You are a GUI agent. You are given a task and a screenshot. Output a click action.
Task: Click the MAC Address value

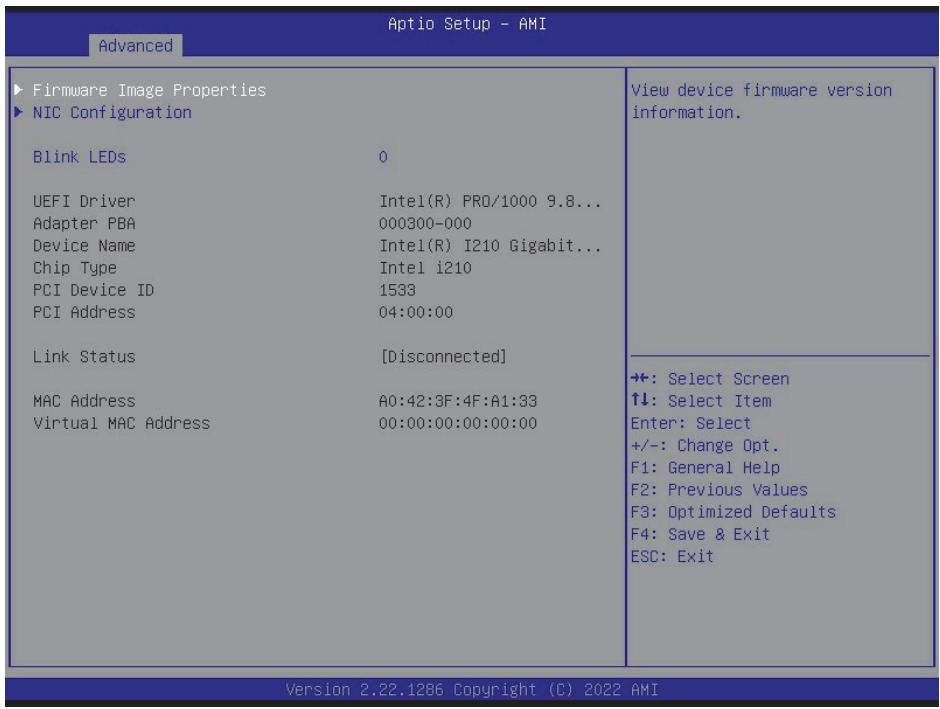(x=458, y=401)
